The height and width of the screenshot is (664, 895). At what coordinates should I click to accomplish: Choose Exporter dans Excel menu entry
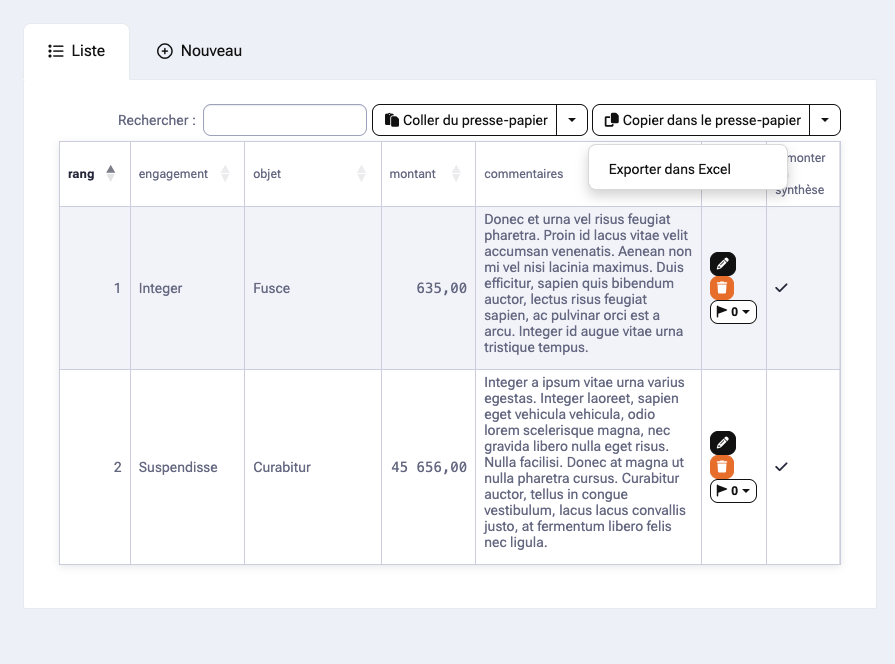pos(688,170)
